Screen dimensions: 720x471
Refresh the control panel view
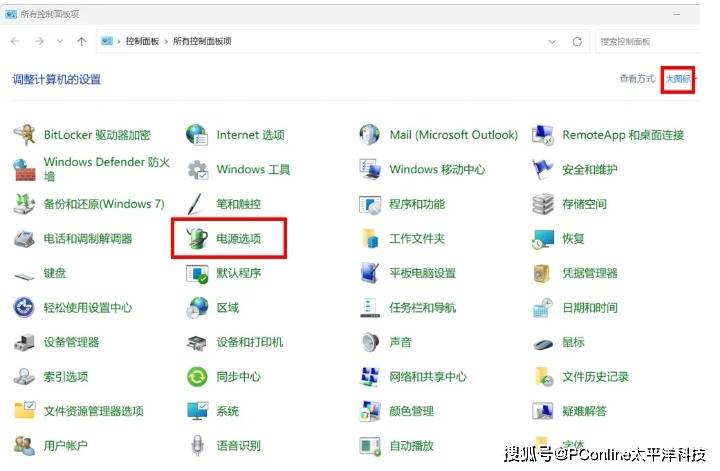577,42
